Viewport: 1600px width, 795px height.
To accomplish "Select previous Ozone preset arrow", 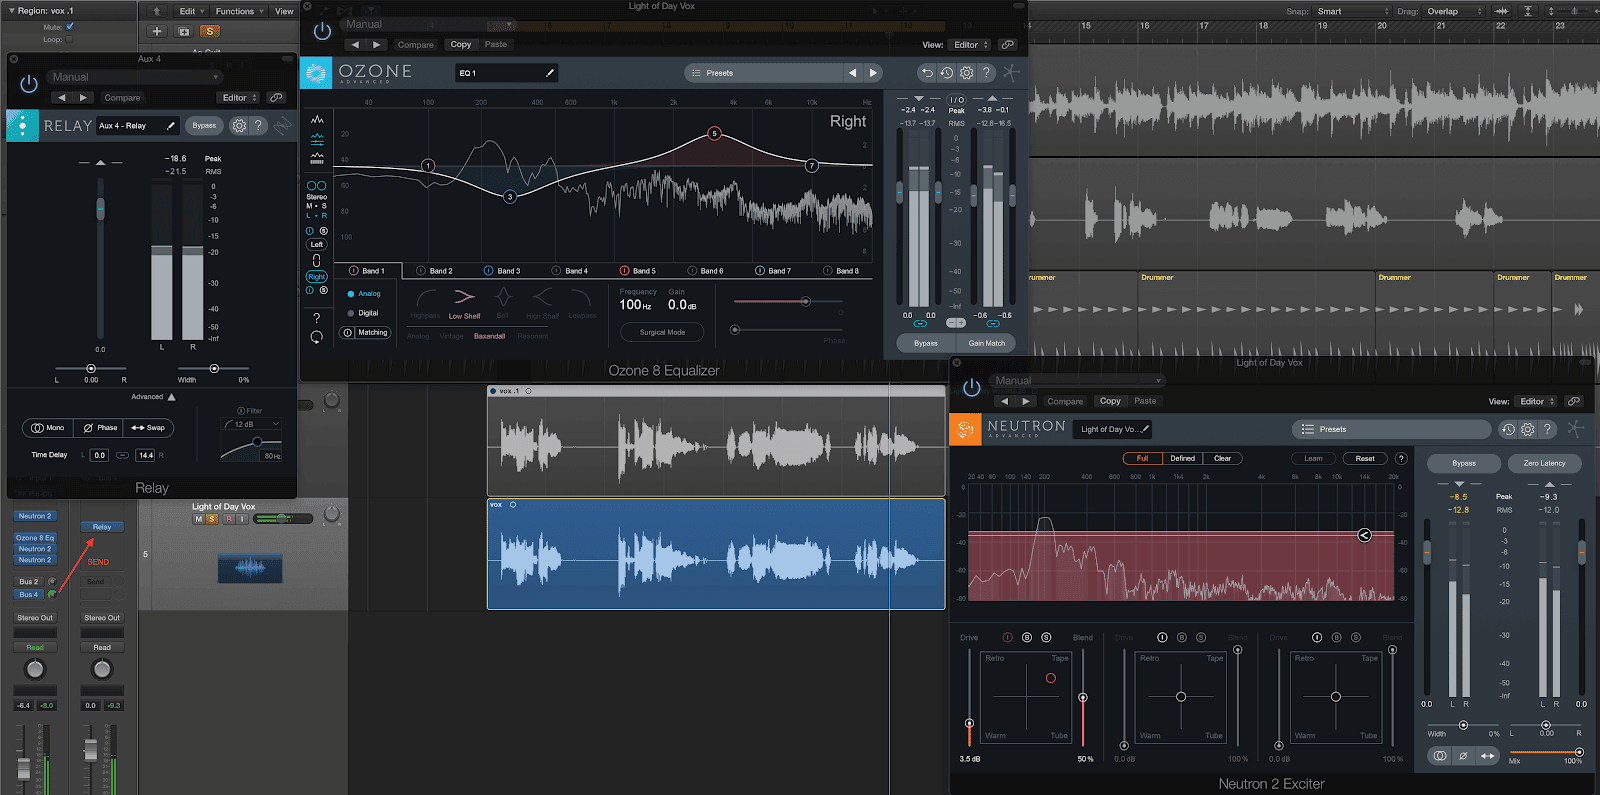I will (x=852, y=73).
